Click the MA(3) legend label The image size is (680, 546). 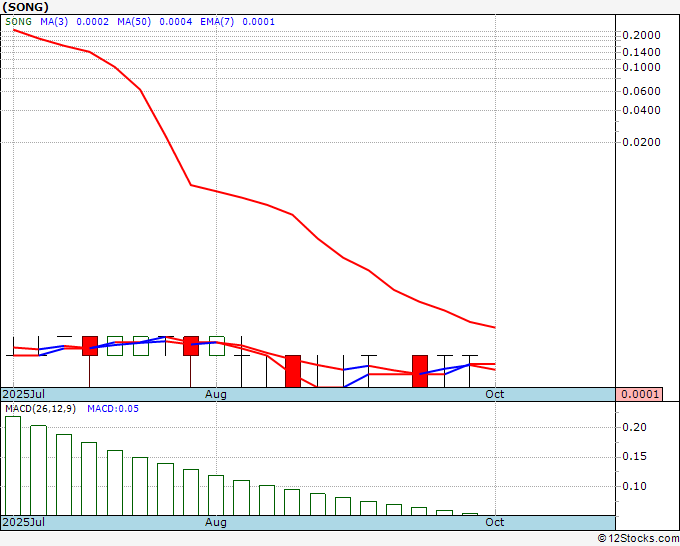pyautogui.click(x=54, y=22)
